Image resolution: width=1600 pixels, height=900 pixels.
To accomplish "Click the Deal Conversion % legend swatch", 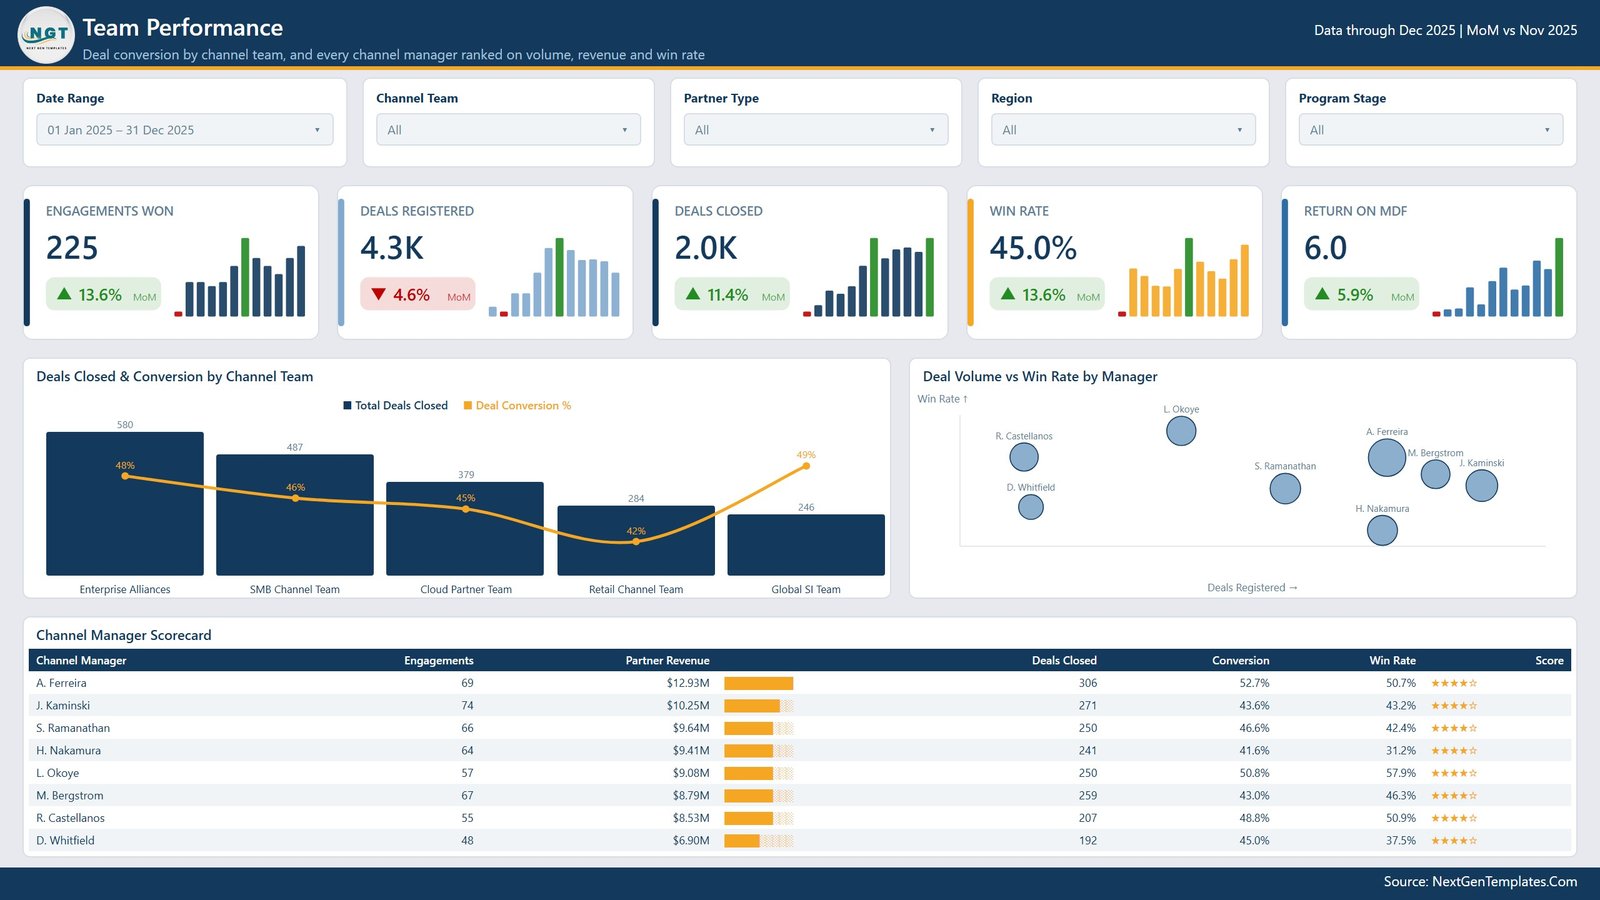I will 467,406.
